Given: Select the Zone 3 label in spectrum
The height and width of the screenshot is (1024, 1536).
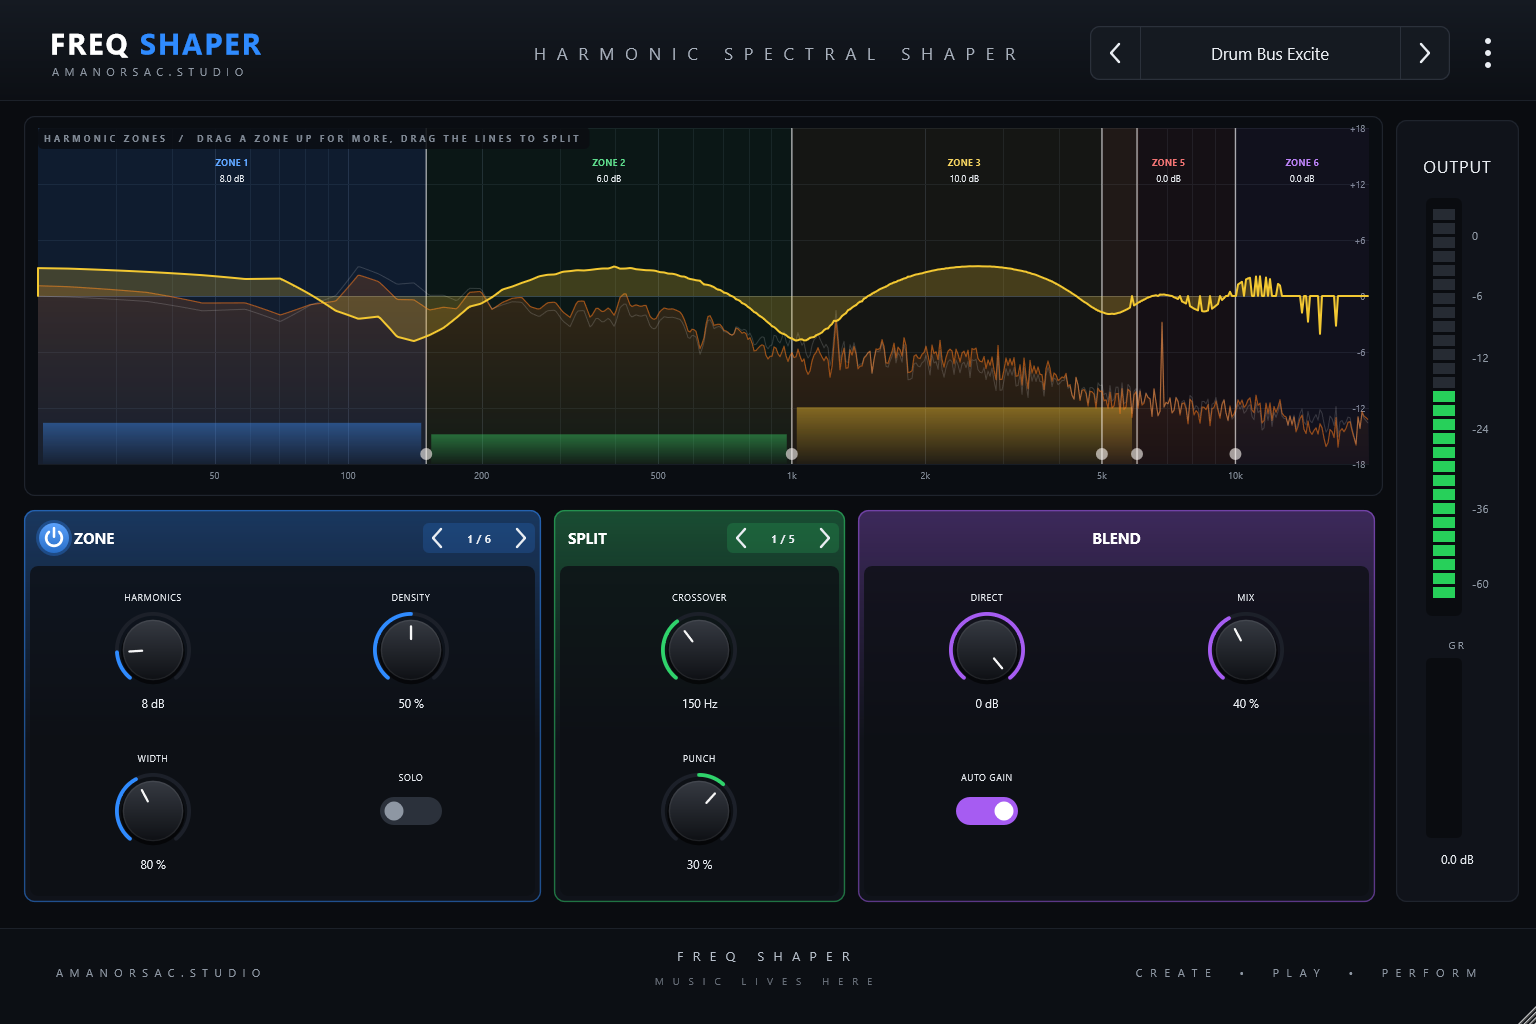Looking at the screenshot, I should pyautogui.click(x=964, y=162).
